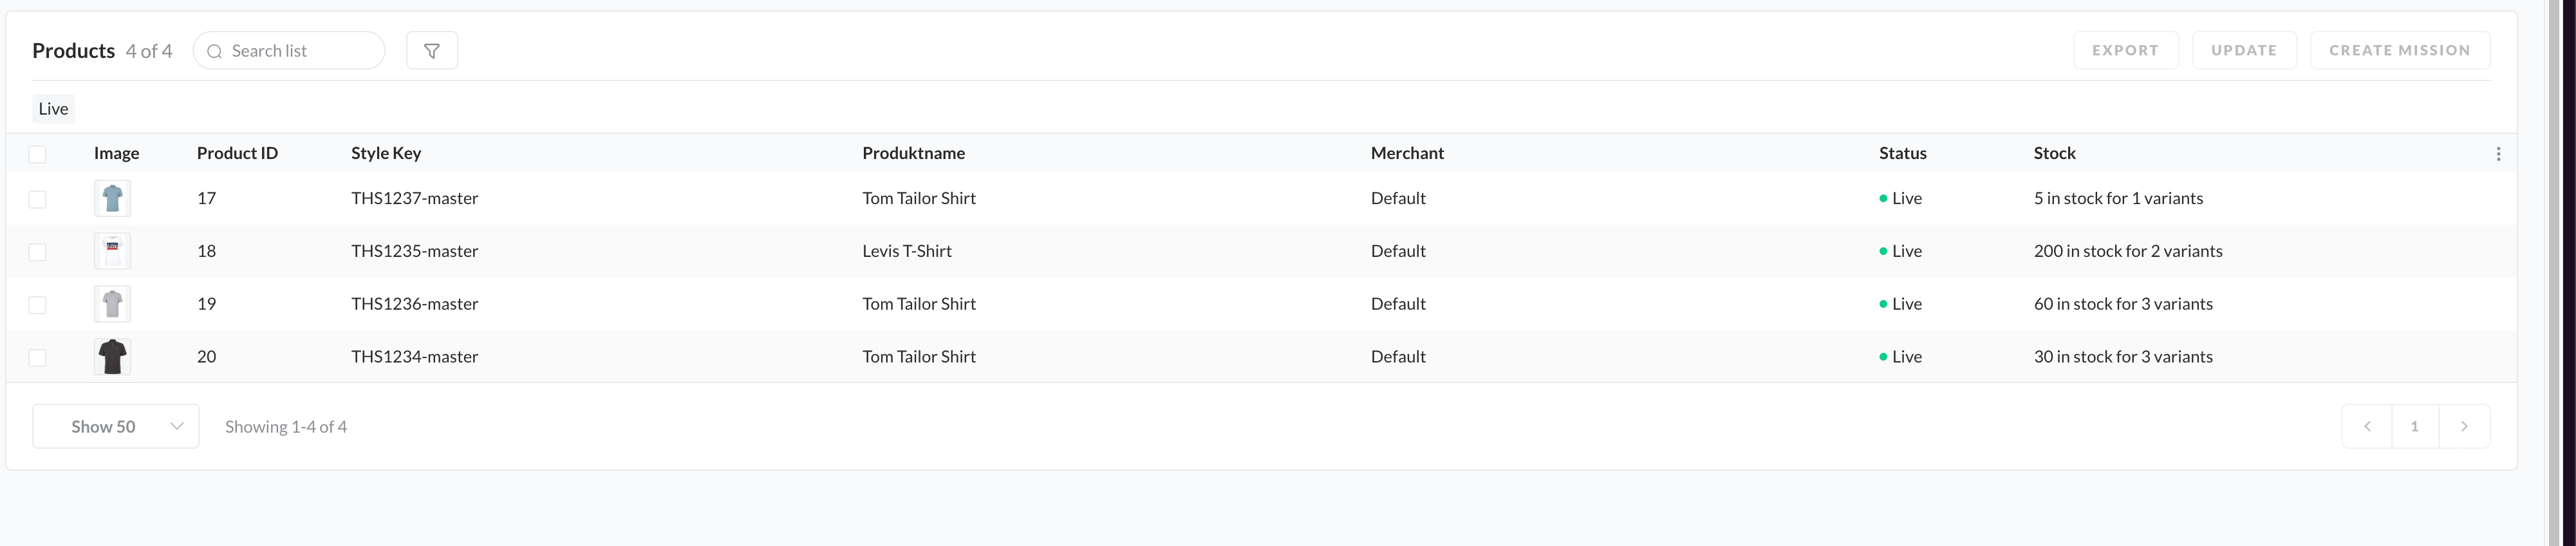Click CREATE MISSION button
Image resolution: width=2576 pixels, height=546 pixels.
tap(2399, 51)
